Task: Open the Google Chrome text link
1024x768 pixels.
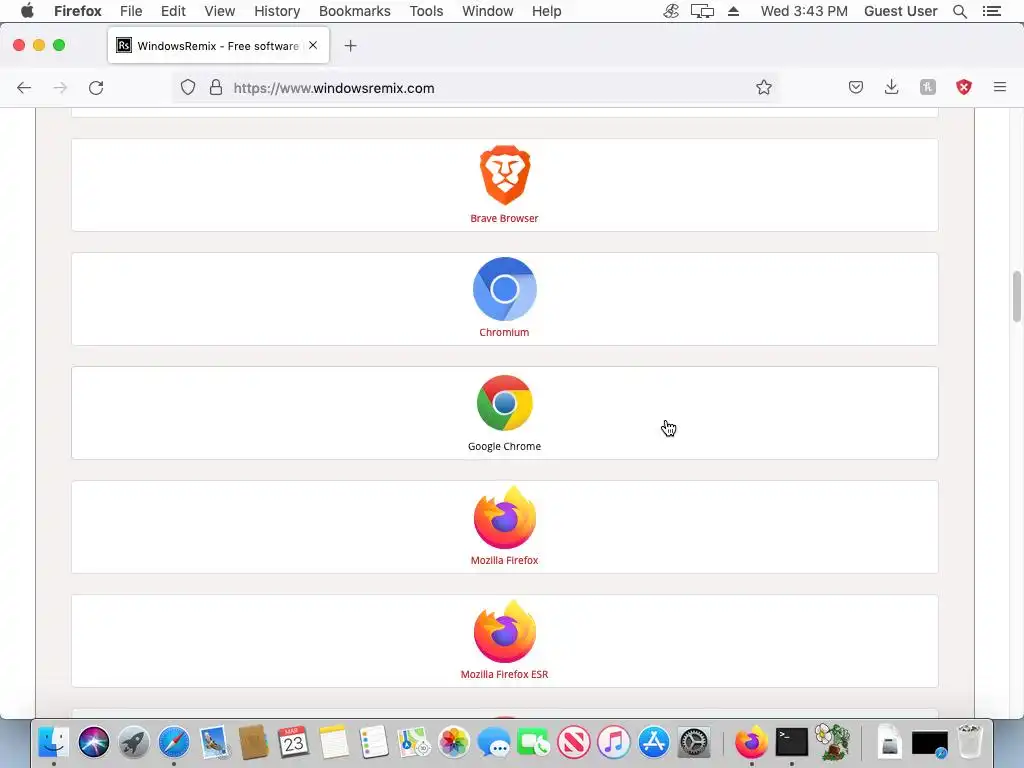Action: tap(504, 446)
